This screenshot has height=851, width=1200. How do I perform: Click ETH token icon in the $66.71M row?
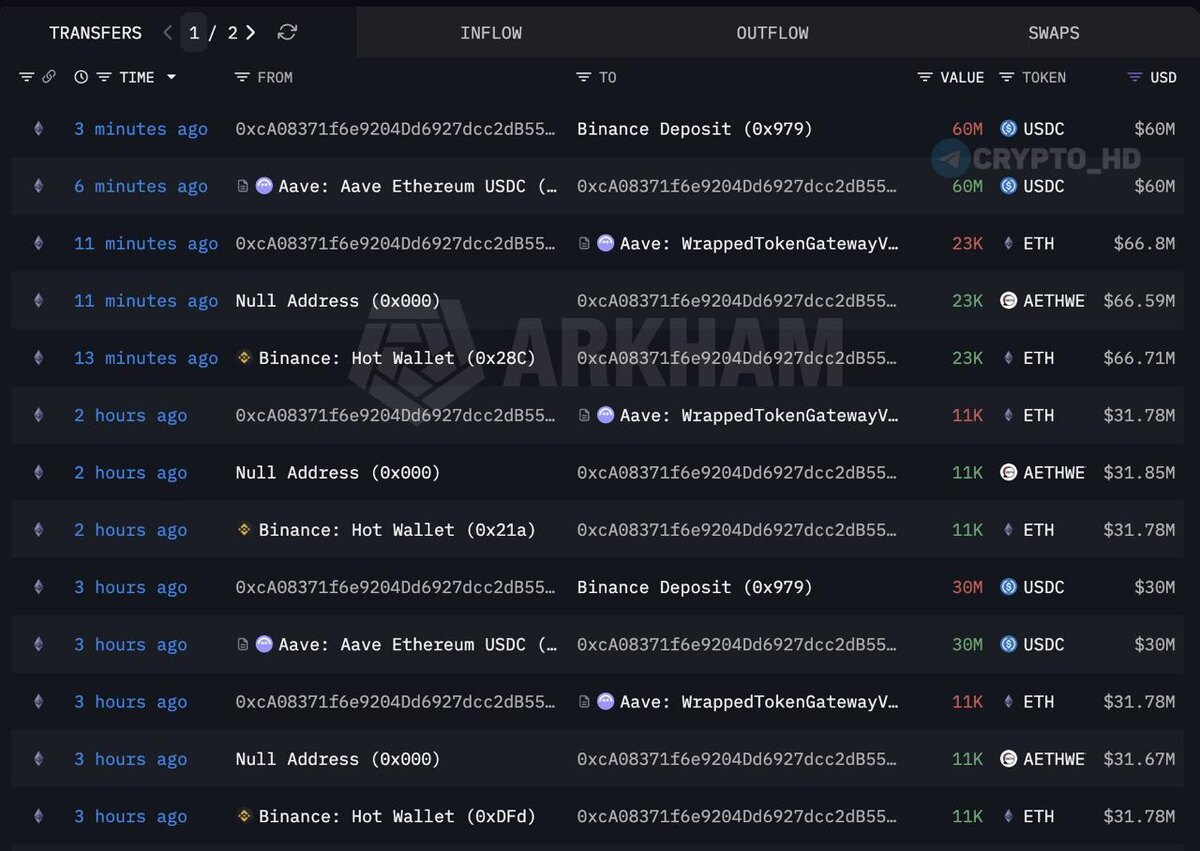(1008, 358)
